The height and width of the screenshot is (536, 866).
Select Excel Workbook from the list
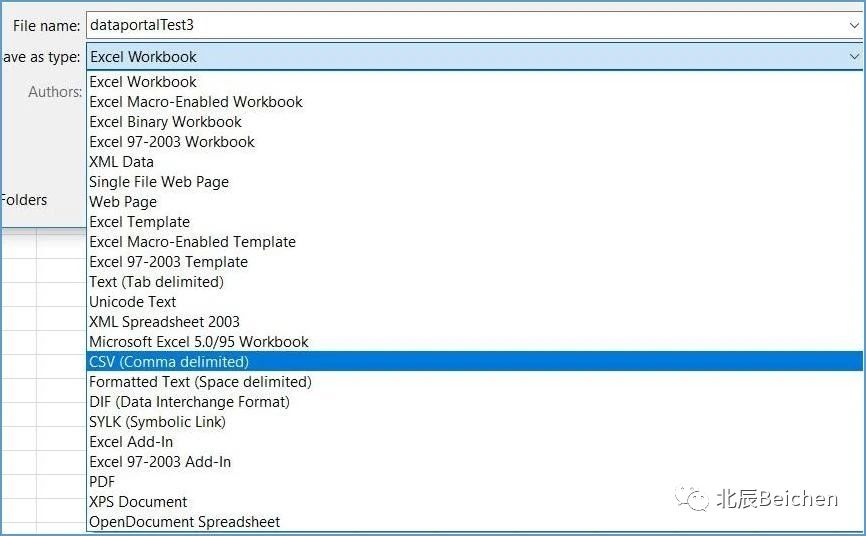pos(143,82)
